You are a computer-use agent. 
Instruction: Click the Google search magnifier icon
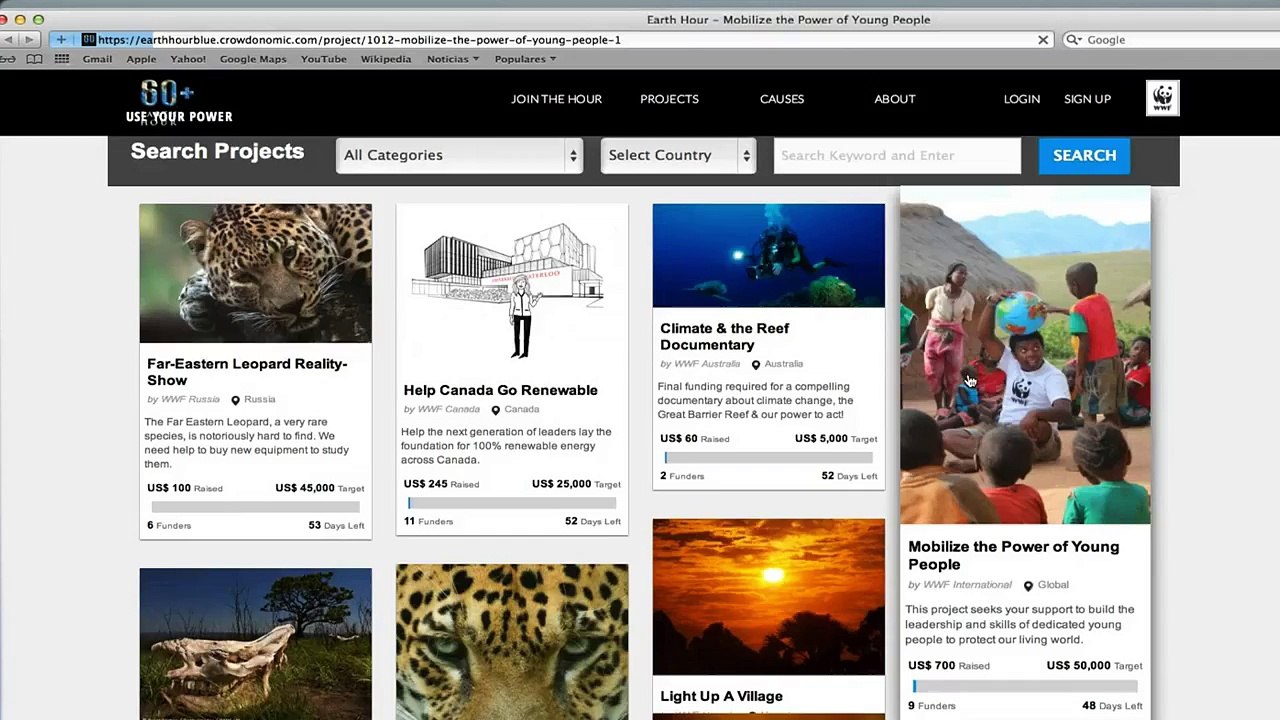[1073, 40]
